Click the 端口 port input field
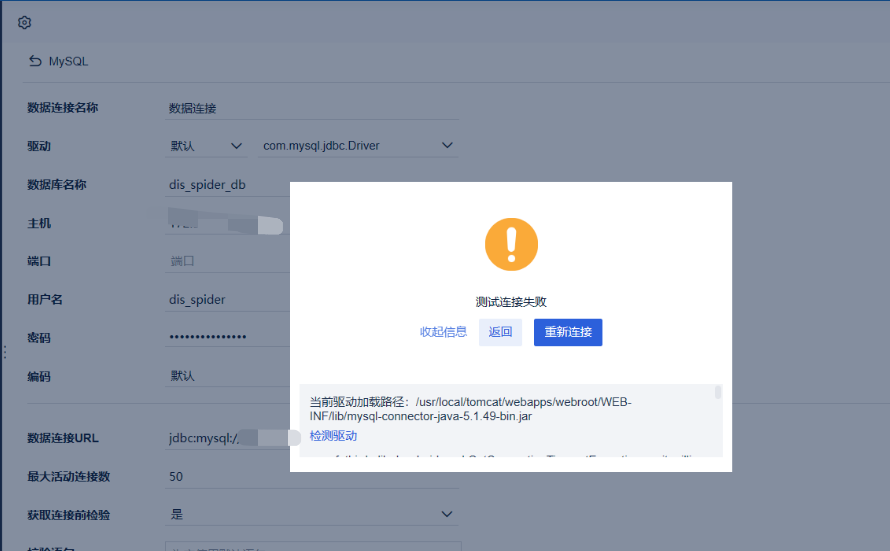 [228, 261]
